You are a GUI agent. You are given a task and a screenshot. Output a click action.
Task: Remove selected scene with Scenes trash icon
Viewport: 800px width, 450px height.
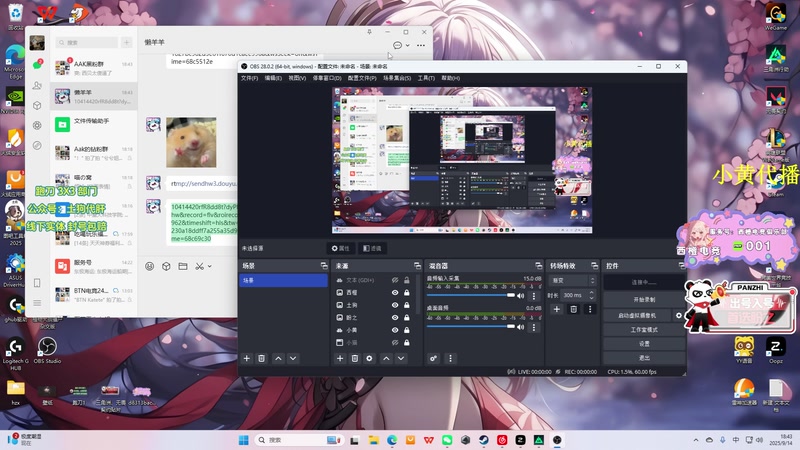pos(261,358)
